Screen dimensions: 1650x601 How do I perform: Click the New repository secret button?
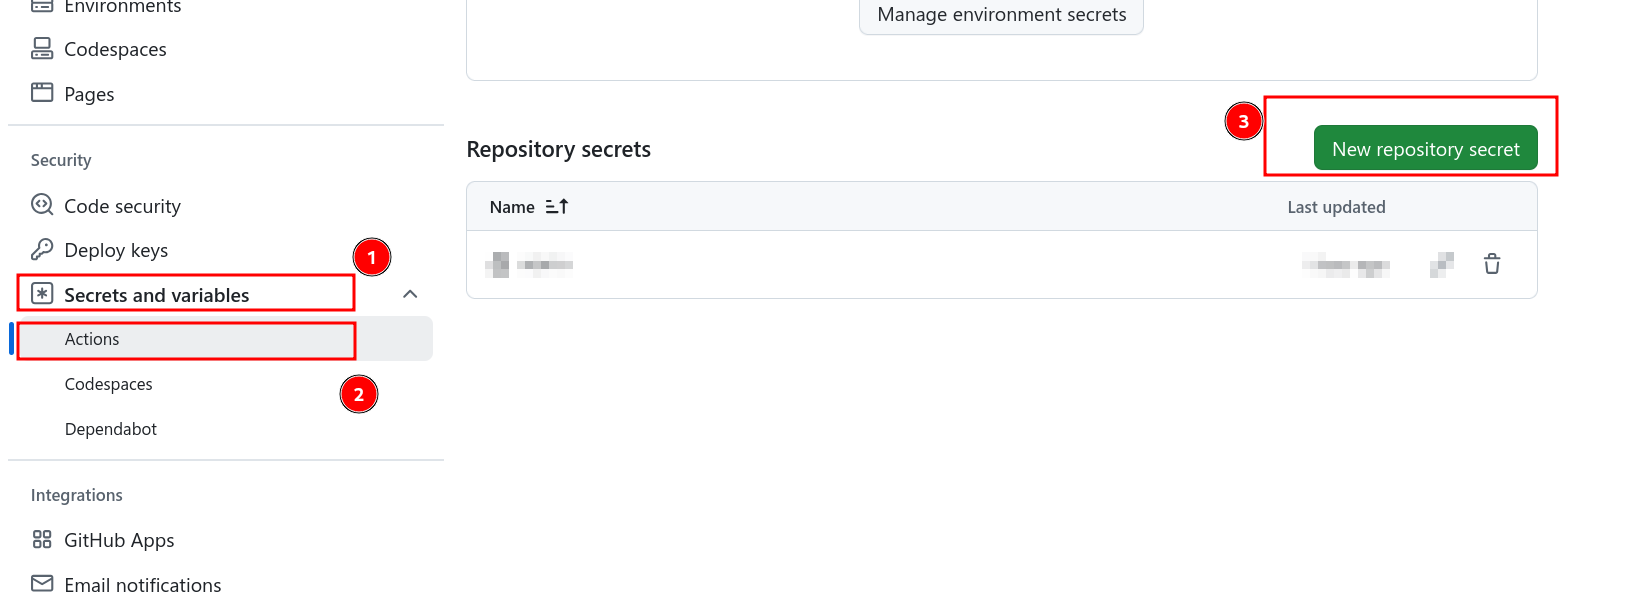1425,149
